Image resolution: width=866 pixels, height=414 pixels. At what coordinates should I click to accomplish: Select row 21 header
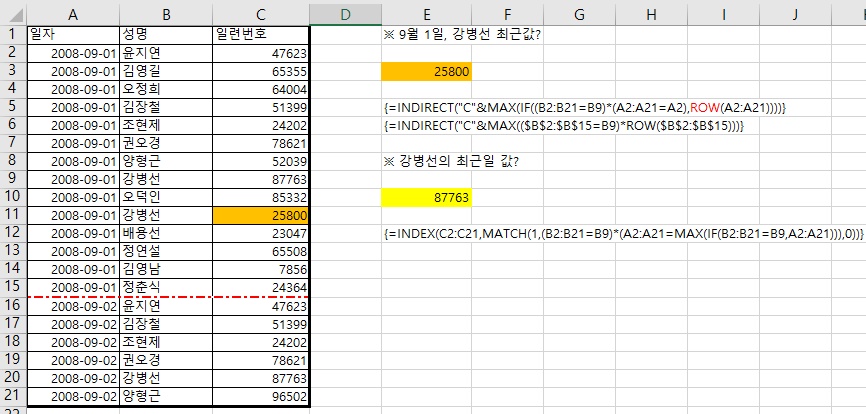point(13,395)
